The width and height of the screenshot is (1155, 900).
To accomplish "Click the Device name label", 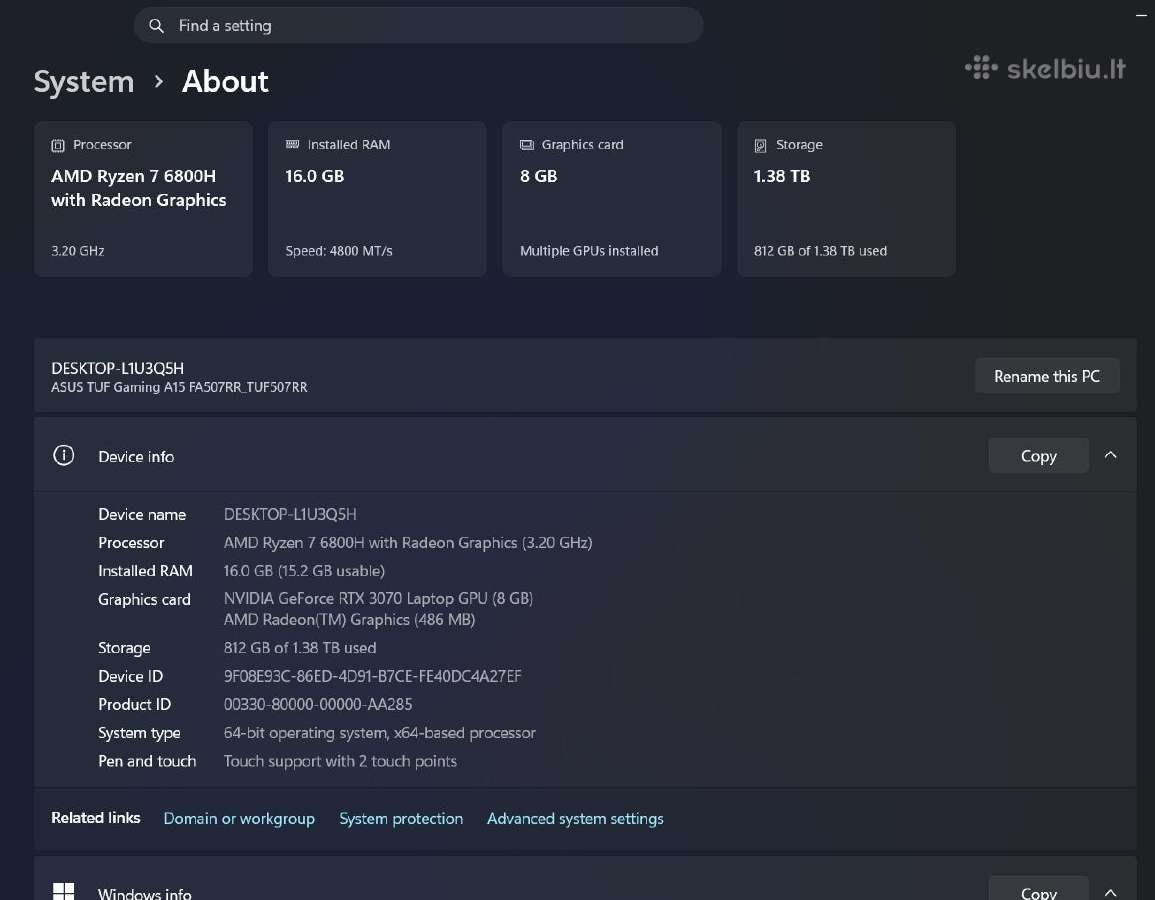I will coord(142,514).
